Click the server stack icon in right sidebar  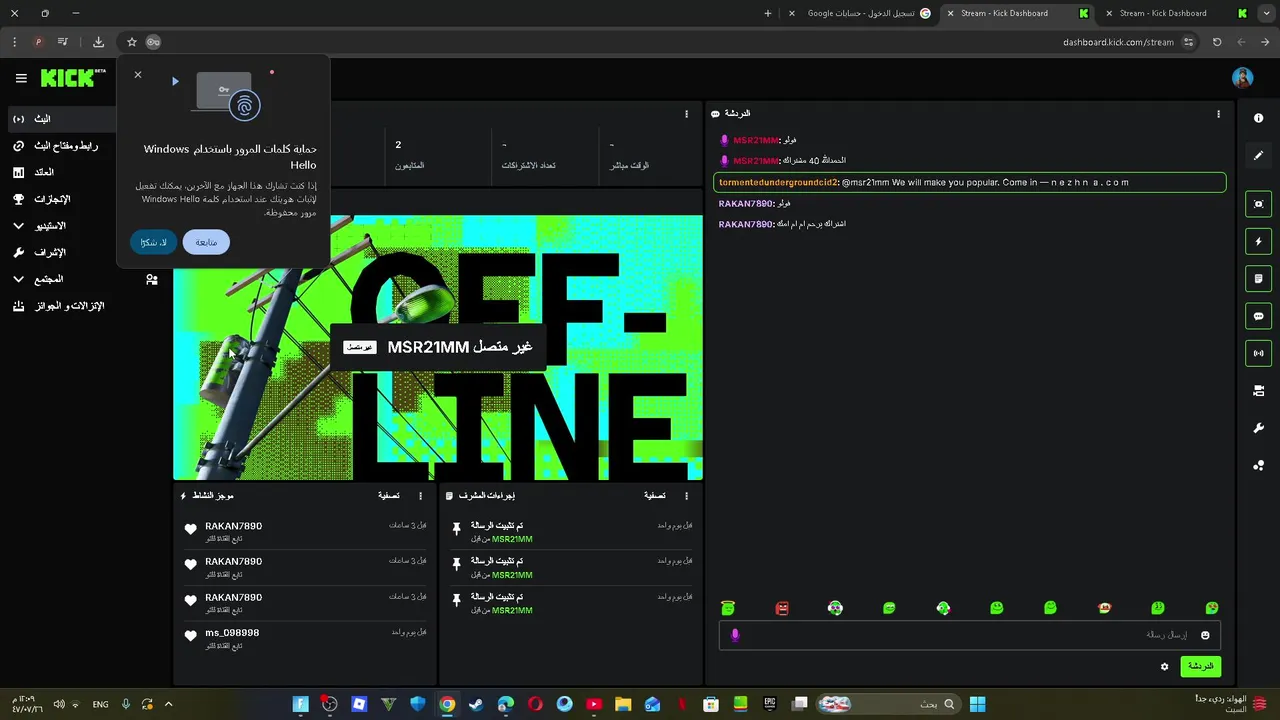click(1258, 391)
